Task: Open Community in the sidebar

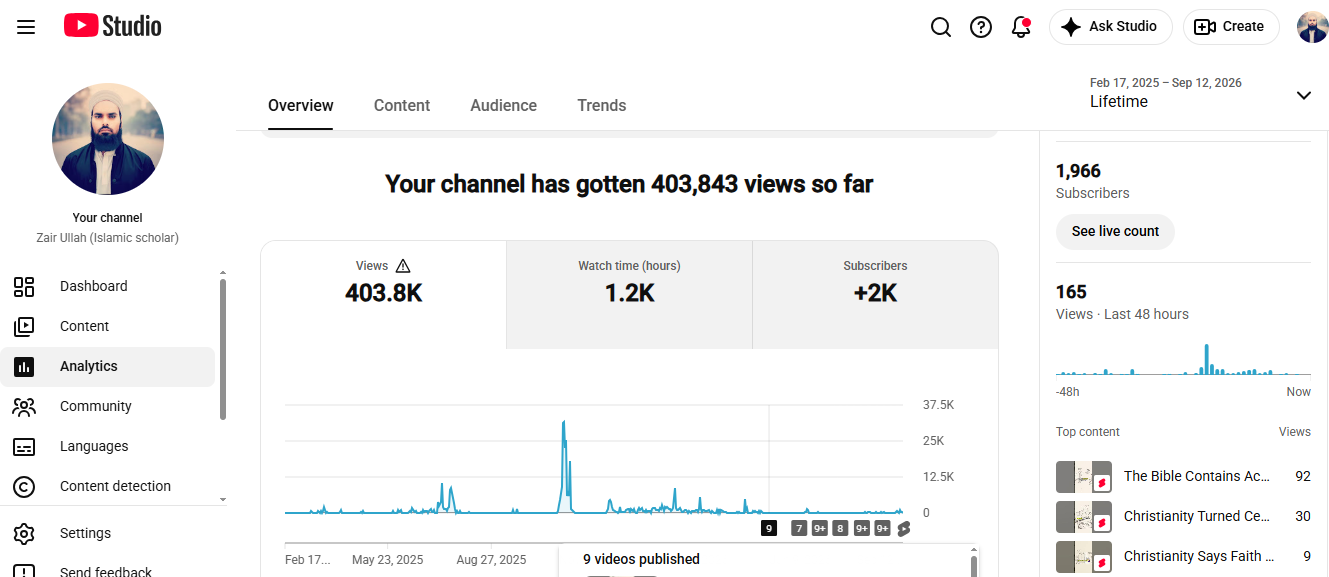Action: 108,407
